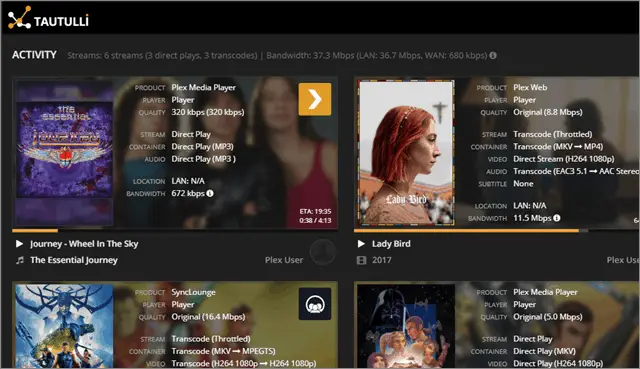640x369 pixels.
Task: Open Plex User link on Journey card
Action: pos(284,260)
